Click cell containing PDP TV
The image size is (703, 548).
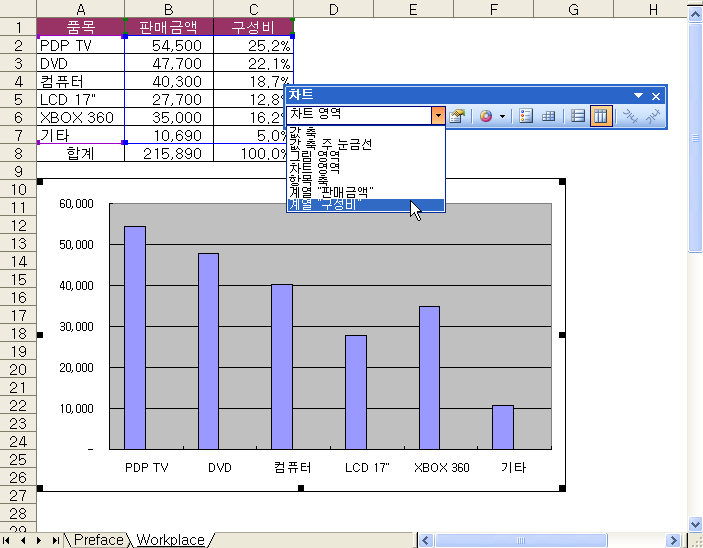[x=81, y=45]
